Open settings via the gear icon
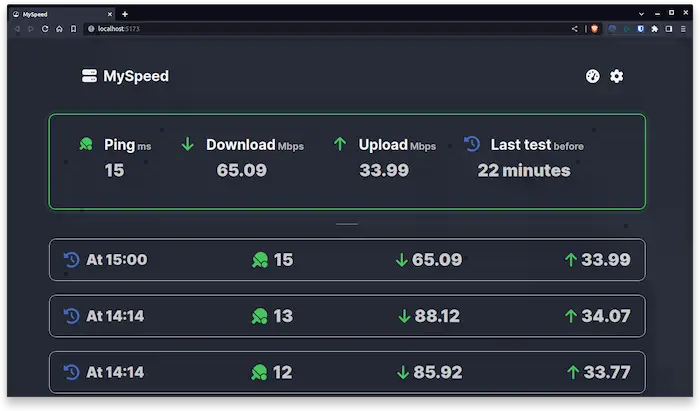The height and width of the screenshot is (411, 700). 617,76
